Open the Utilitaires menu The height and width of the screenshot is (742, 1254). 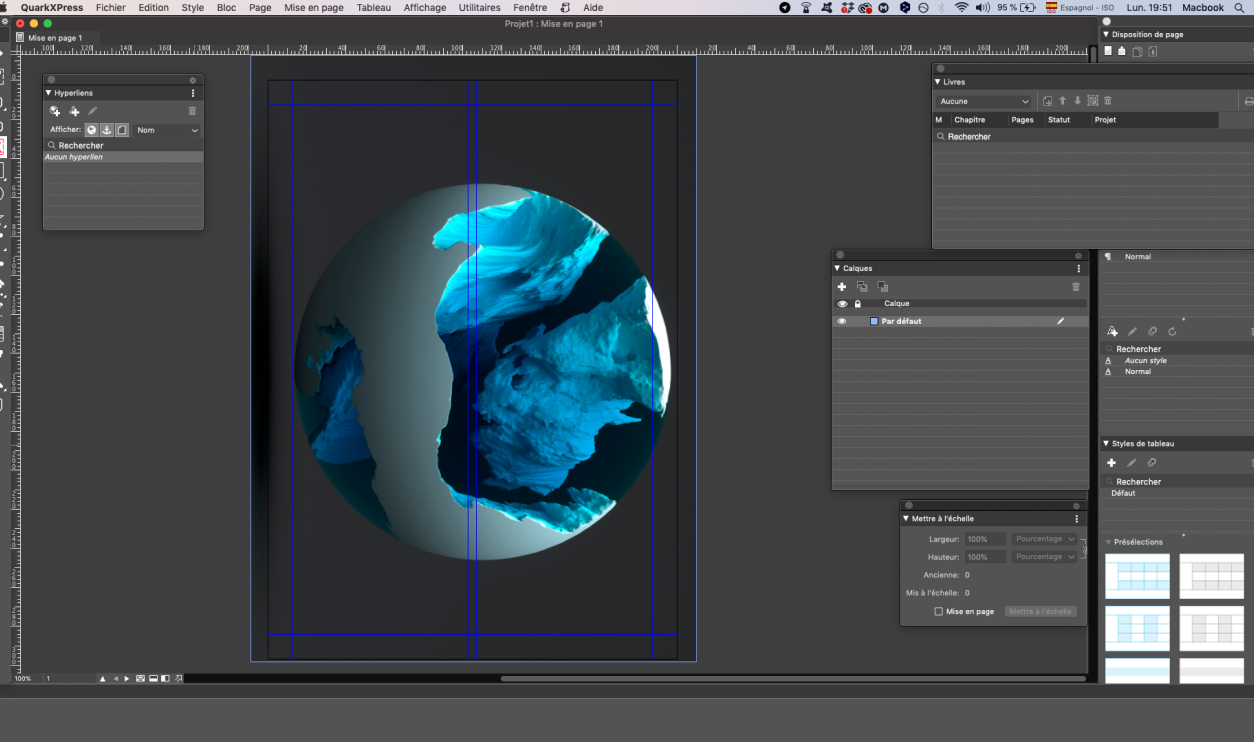click(479, 7)
